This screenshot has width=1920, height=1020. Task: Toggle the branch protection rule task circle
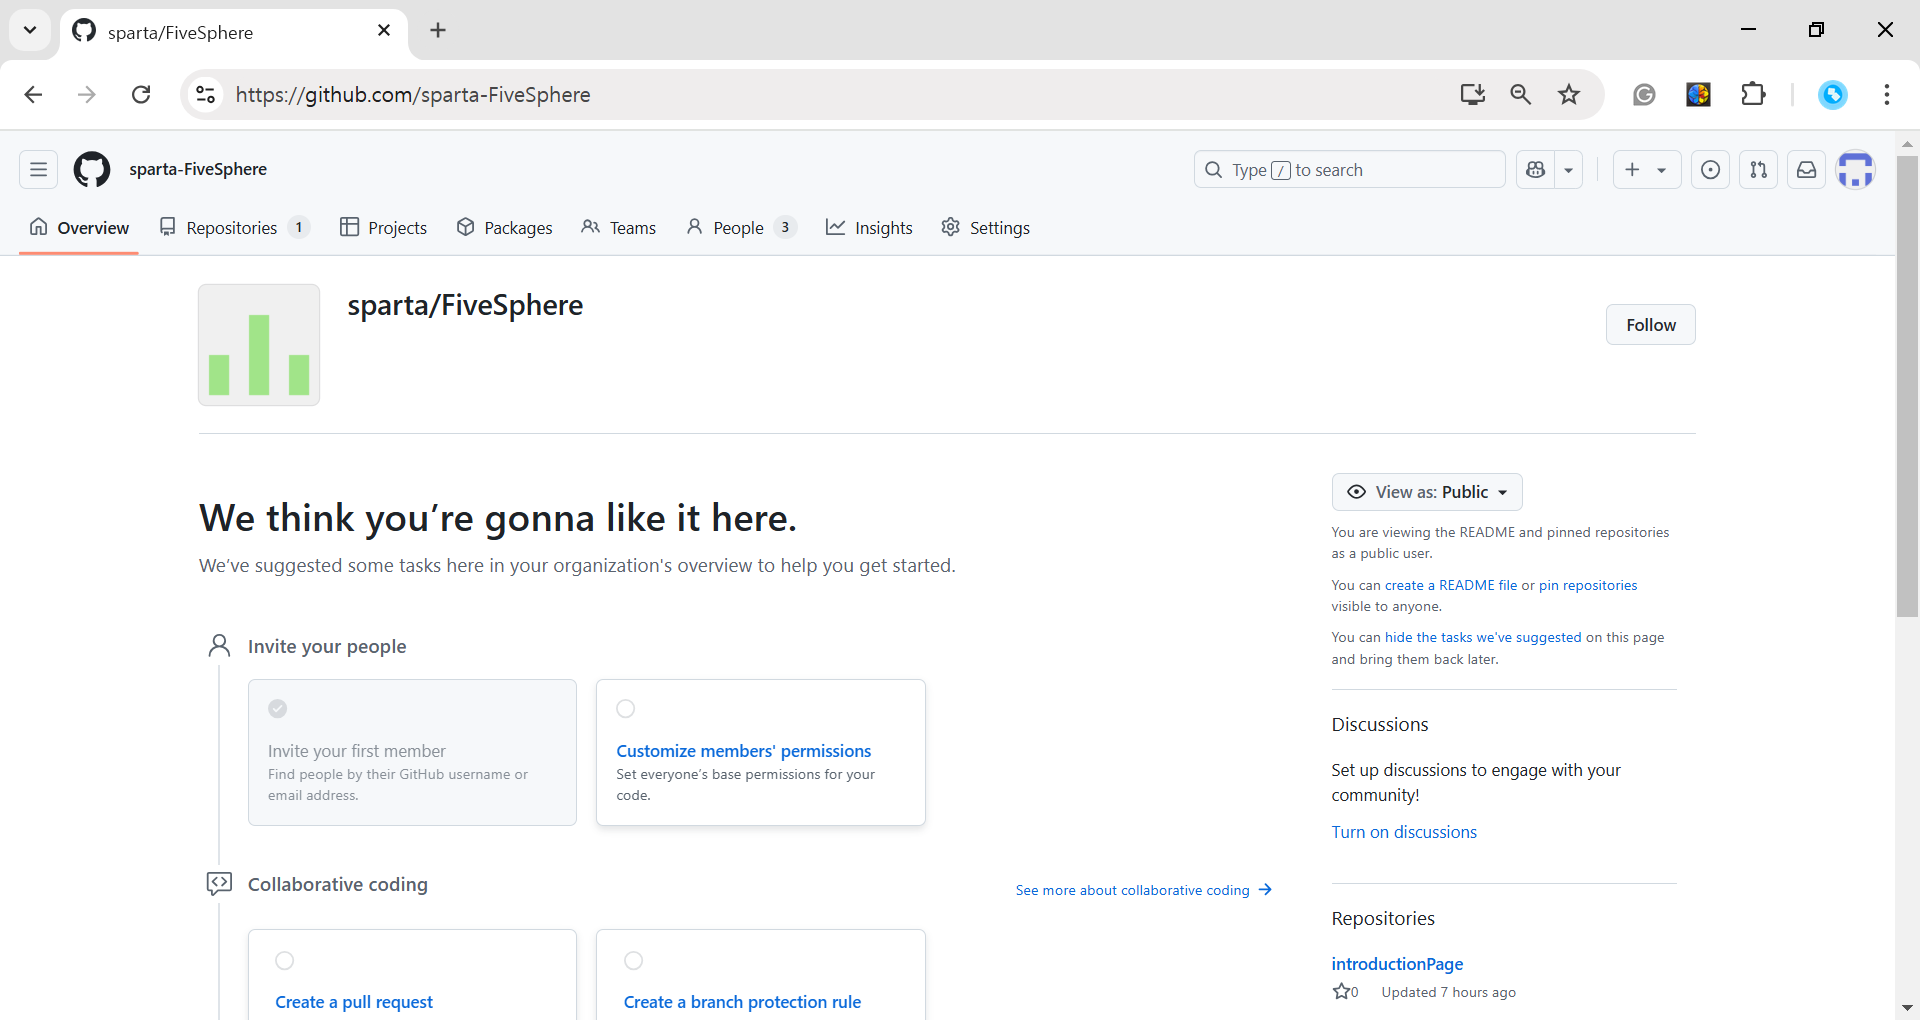click(634, 961)
